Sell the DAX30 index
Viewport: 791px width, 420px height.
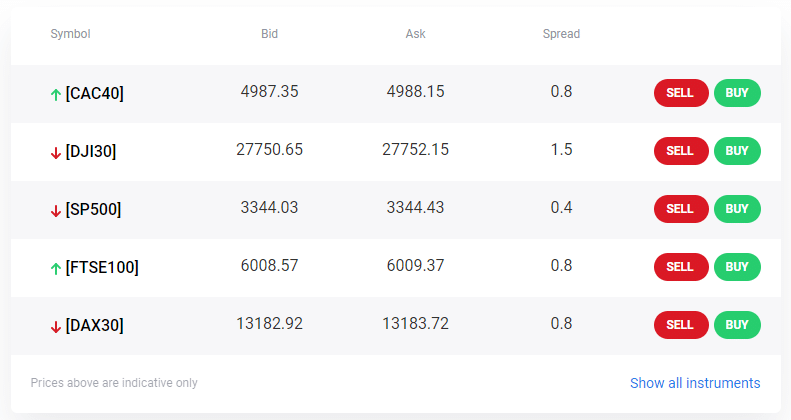pos(681,325)
